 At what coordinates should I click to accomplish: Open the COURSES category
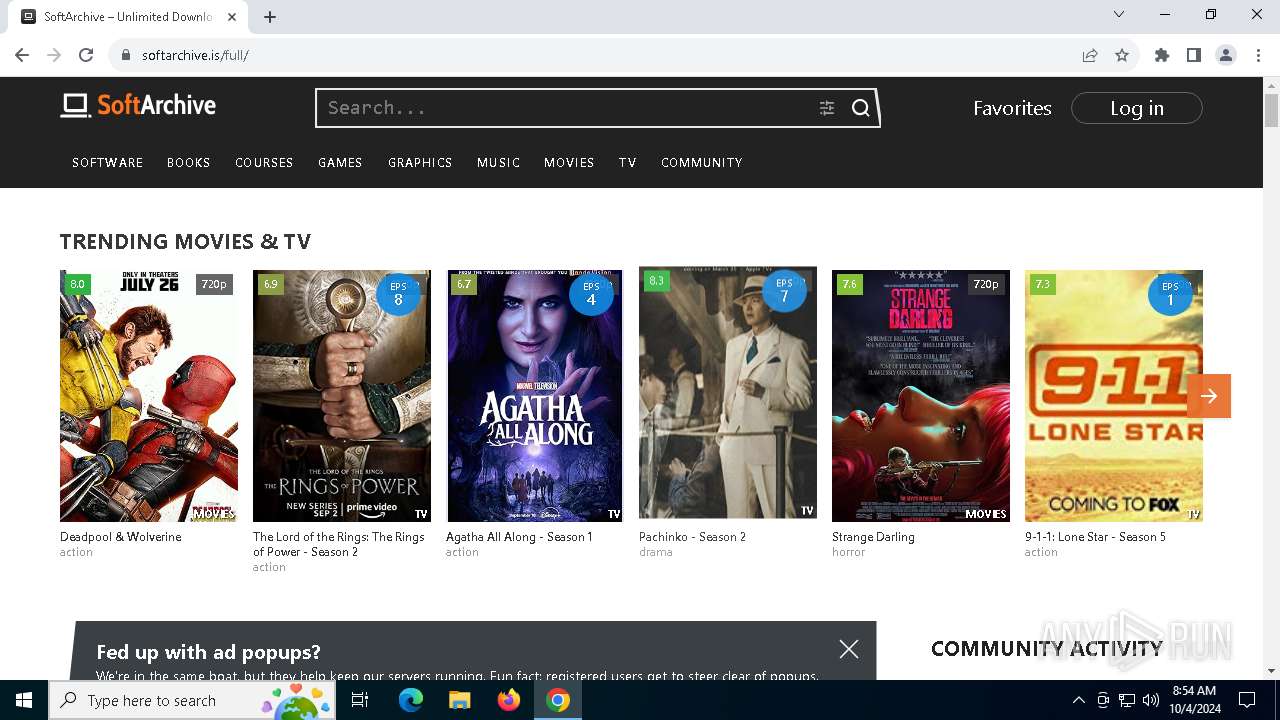click(264, 162)
